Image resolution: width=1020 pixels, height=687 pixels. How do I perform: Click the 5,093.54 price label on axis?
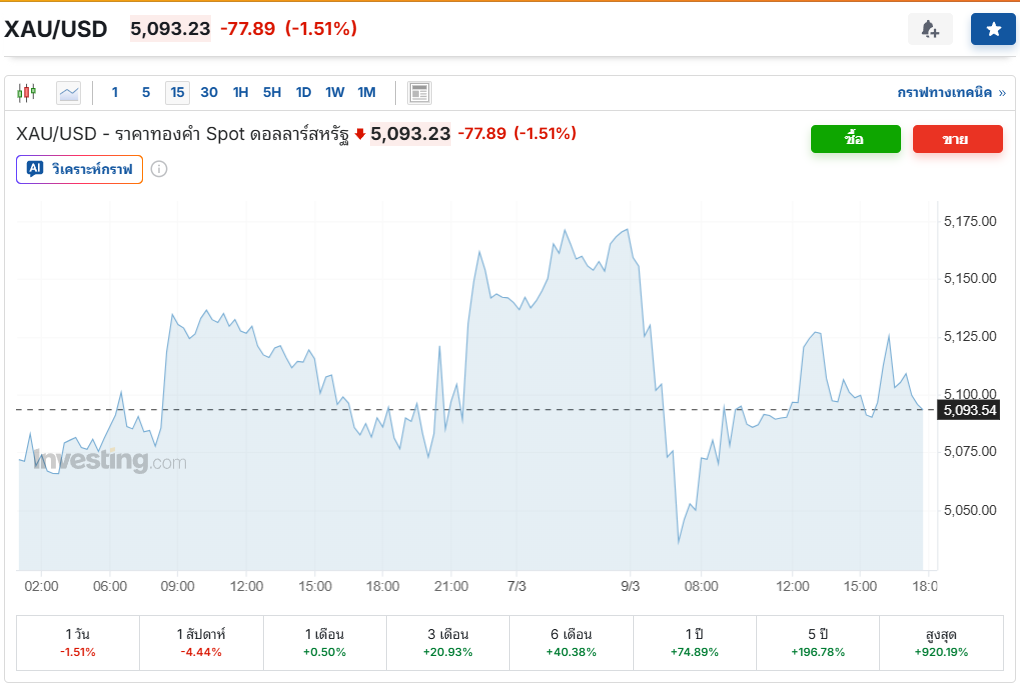pos(967,410)
